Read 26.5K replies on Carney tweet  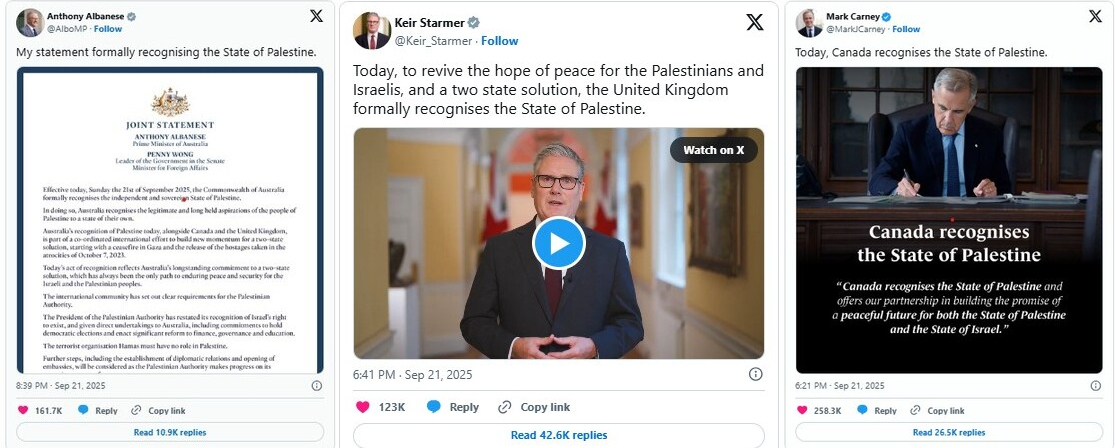tap(949, 432)
